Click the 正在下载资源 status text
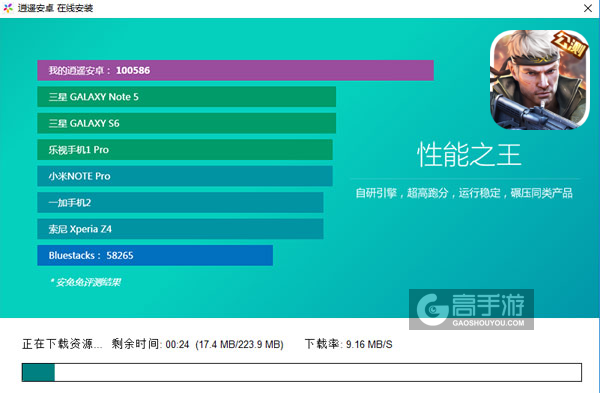The image size is (600, 393). pyautogui.click(x=62, y=344)
